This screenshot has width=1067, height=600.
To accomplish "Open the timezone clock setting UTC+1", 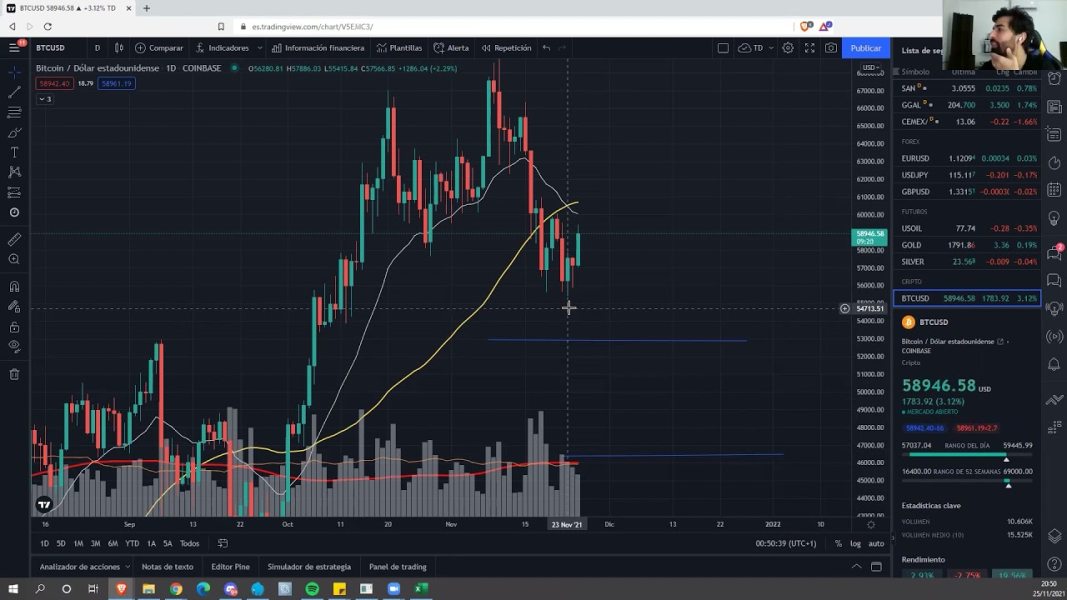I will point(785,544).
